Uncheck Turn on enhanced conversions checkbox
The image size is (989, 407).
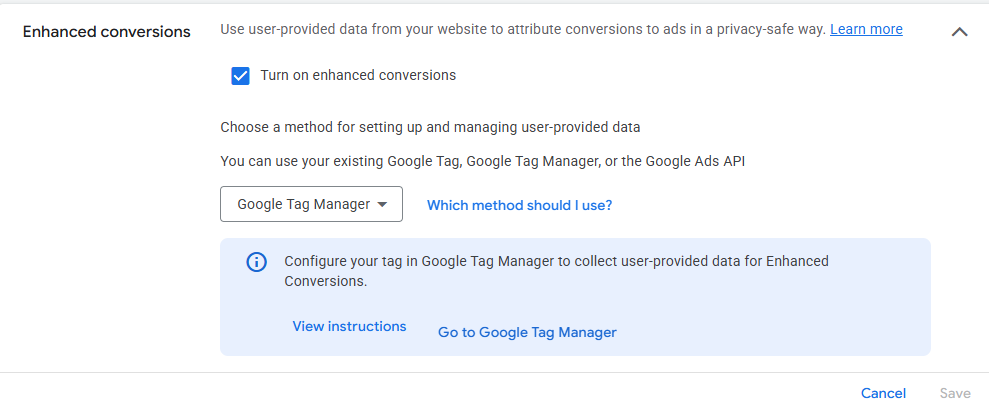(x=240, y=76)
